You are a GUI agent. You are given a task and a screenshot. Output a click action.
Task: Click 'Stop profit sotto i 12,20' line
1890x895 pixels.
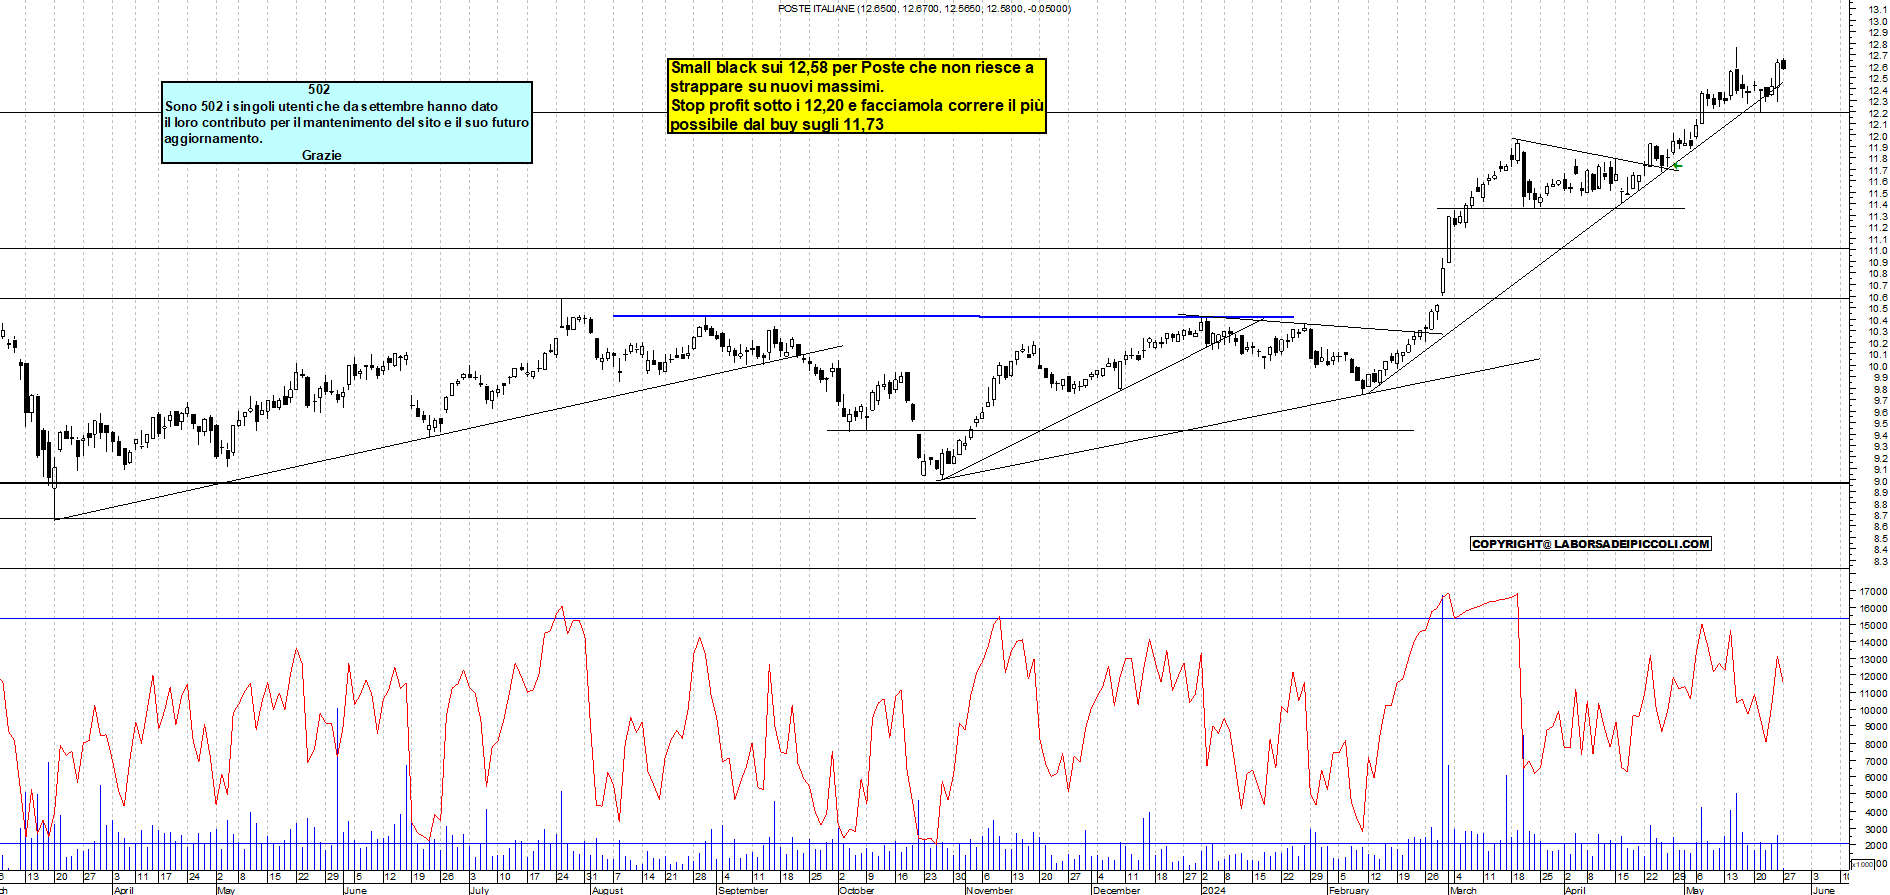point(857,105)
